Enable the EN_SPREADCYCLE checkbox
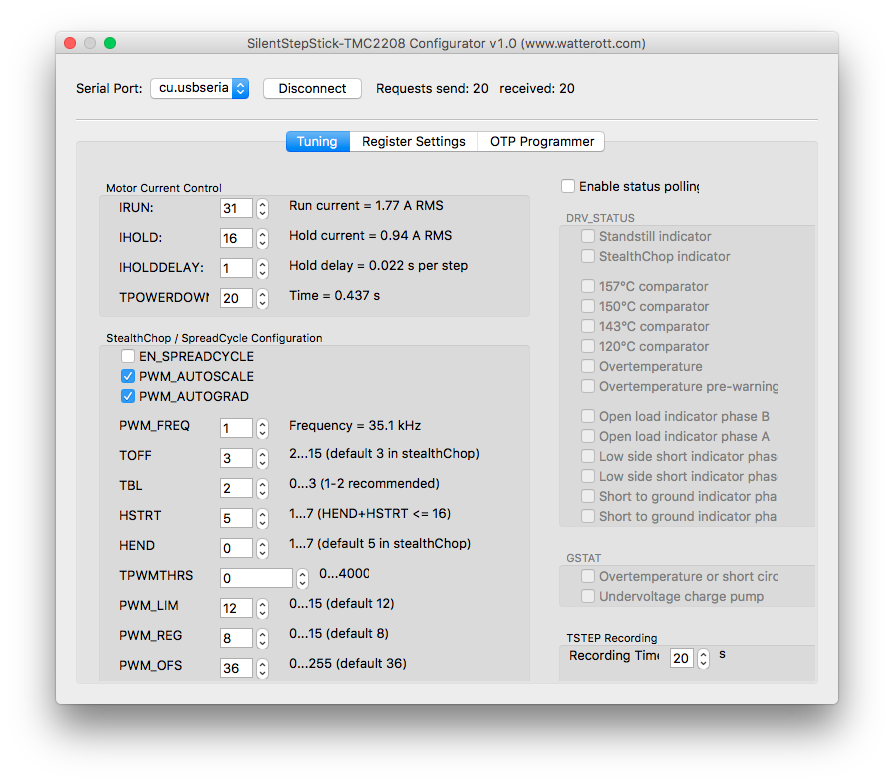Image resolution: width=894 pixels, height=784 pixels. click(128, 356)
